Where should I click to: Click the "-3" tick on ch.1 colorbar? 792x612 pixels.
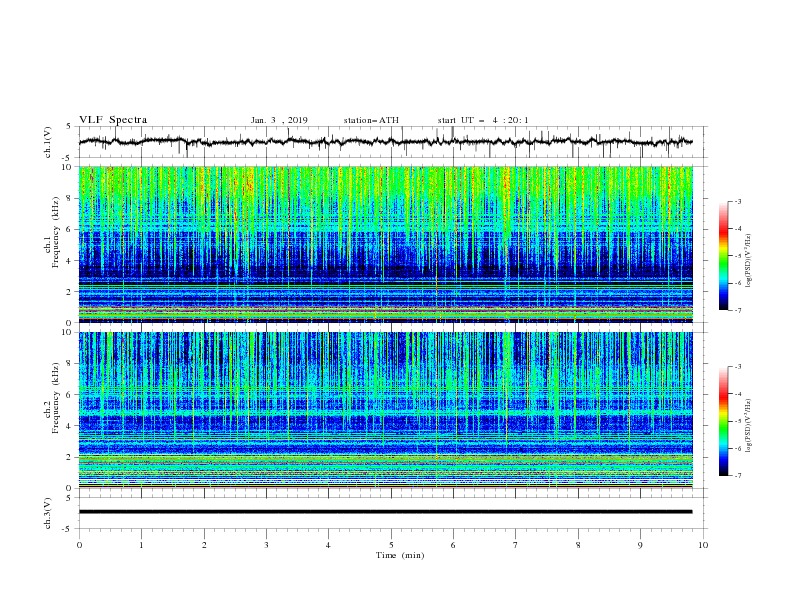[737, 201]
